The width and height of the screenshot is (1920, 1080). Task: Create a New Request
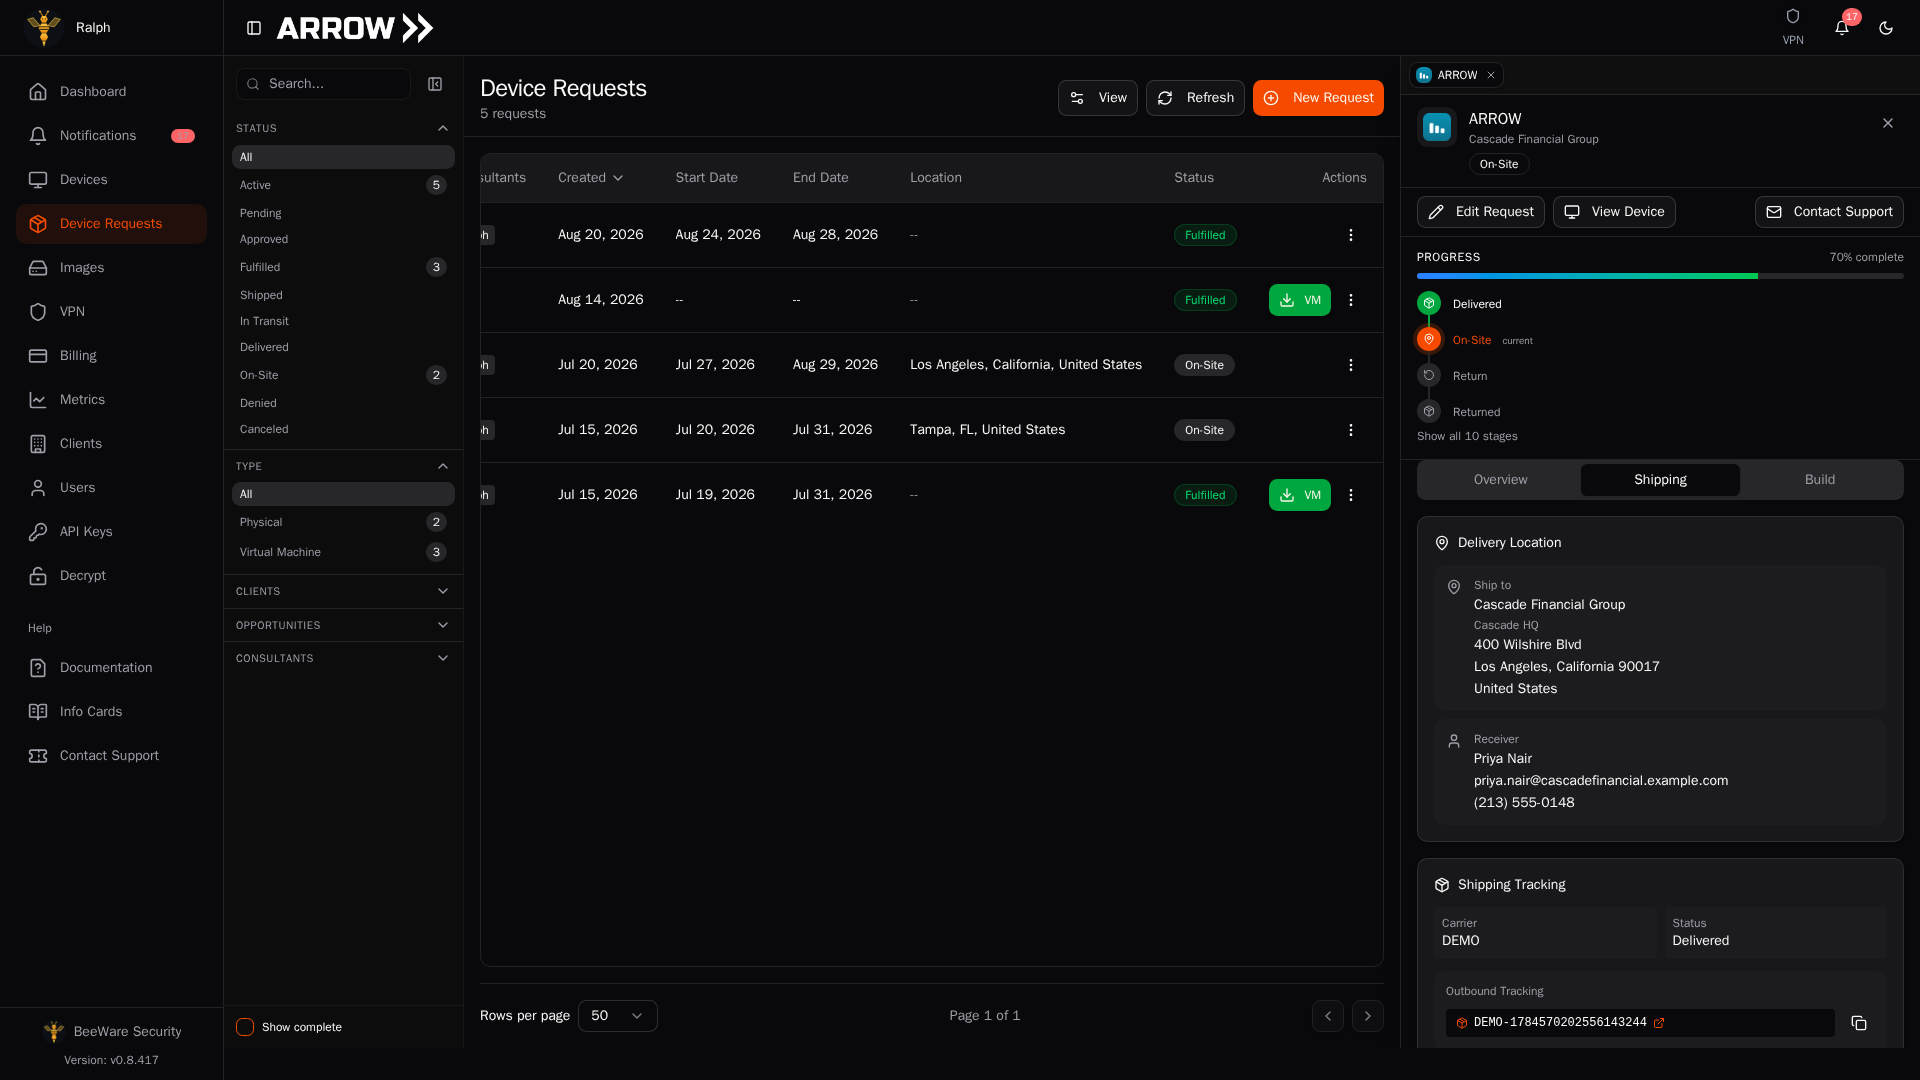[x=1318, y=98]
